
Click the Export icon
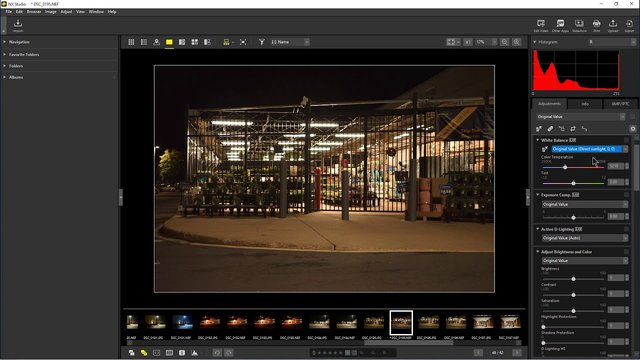[x=629, y=25]
